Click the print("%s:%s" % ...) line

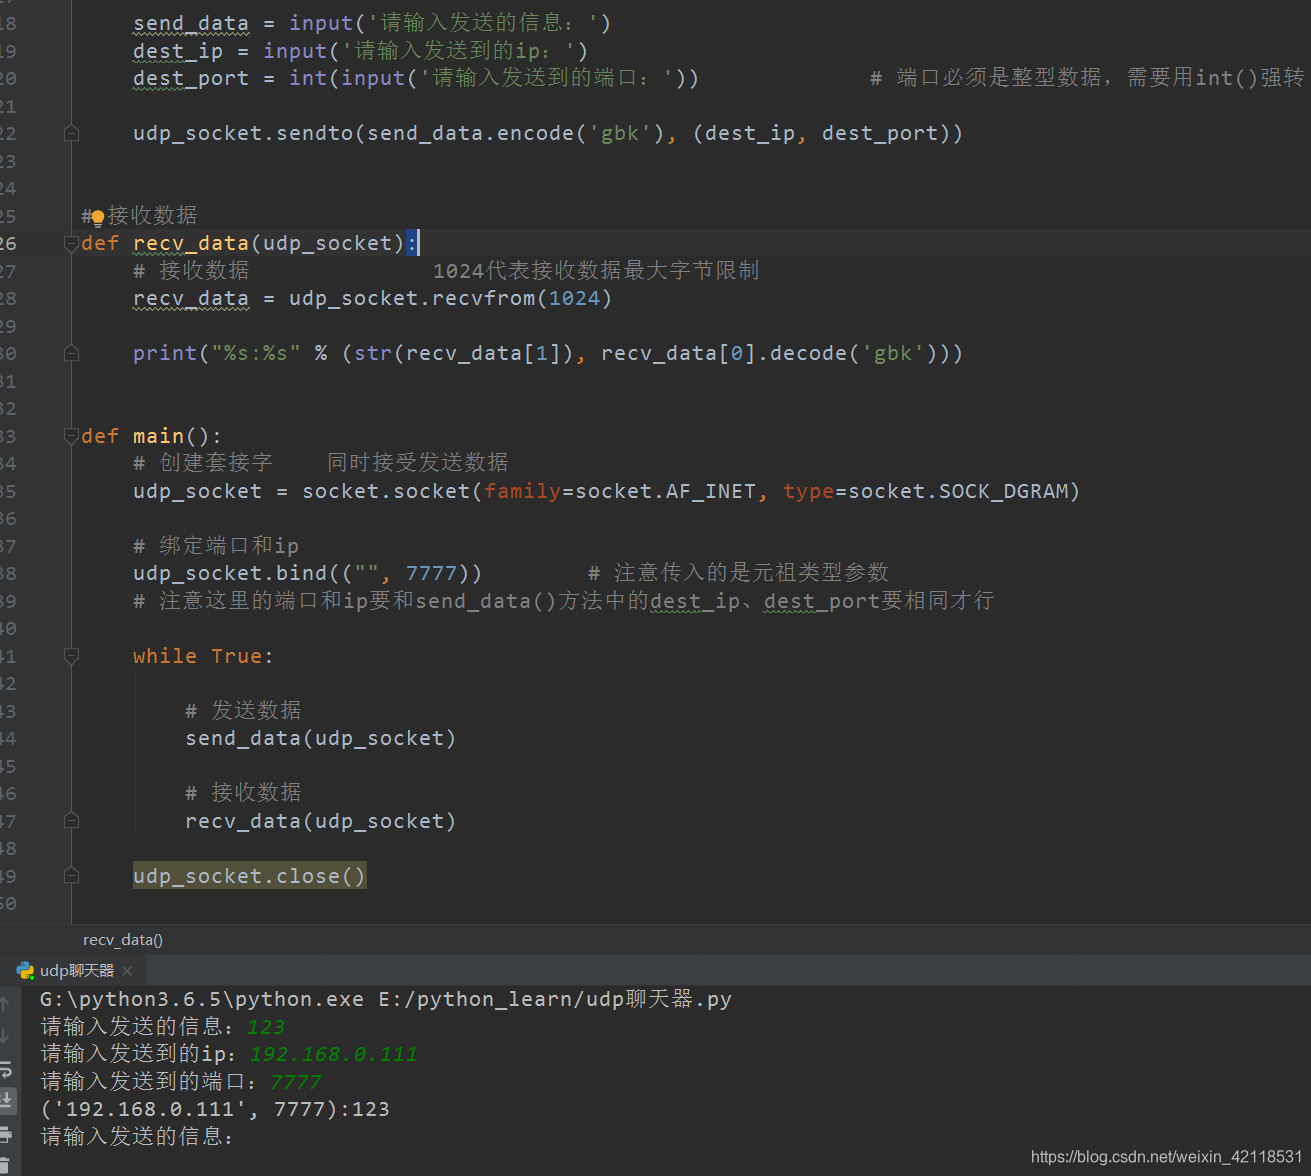[548, 353]
